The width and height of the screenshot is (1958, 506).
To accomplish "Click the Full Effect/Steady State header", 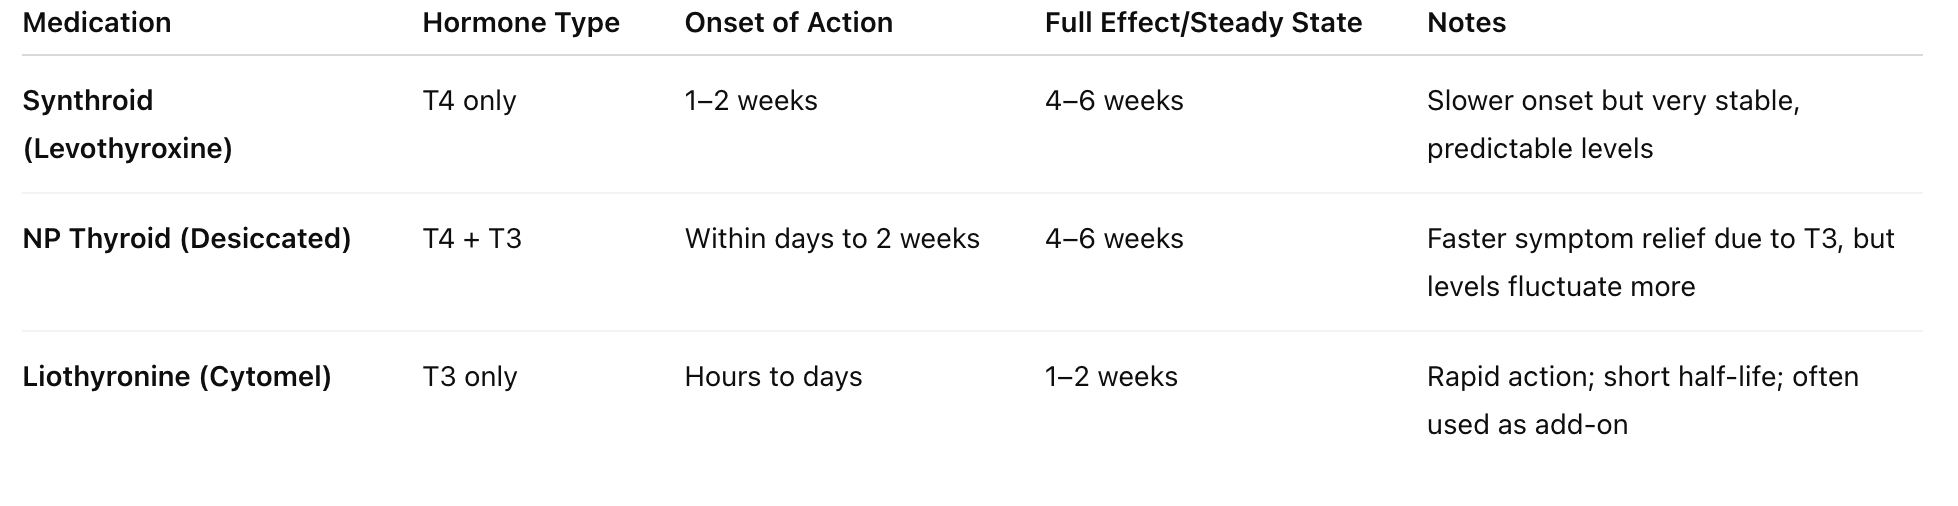I will pos(1203,23).
